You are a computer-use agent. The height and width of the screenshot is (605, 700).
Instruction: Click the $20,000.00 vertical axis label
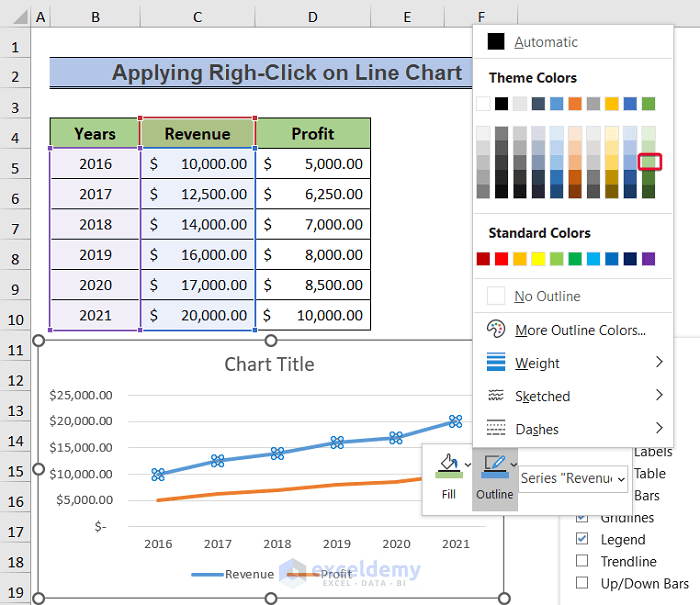(x=81, y=421)
